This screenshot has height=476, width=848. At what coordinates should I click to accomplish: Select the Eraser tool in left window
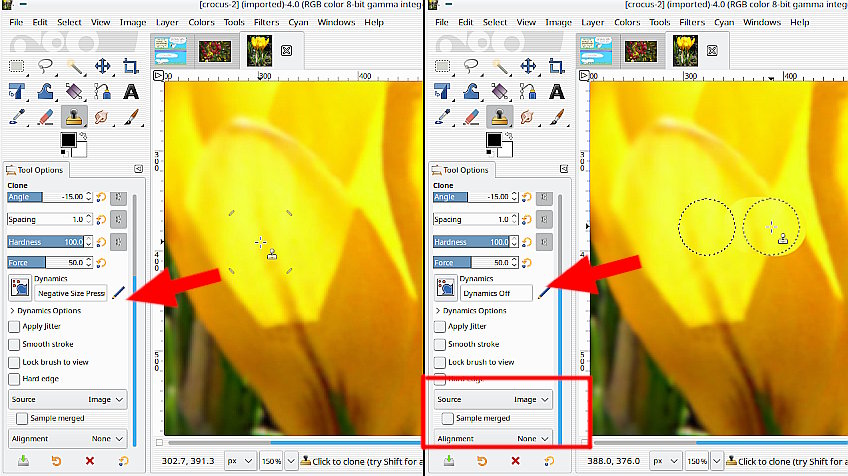(45, 117)
